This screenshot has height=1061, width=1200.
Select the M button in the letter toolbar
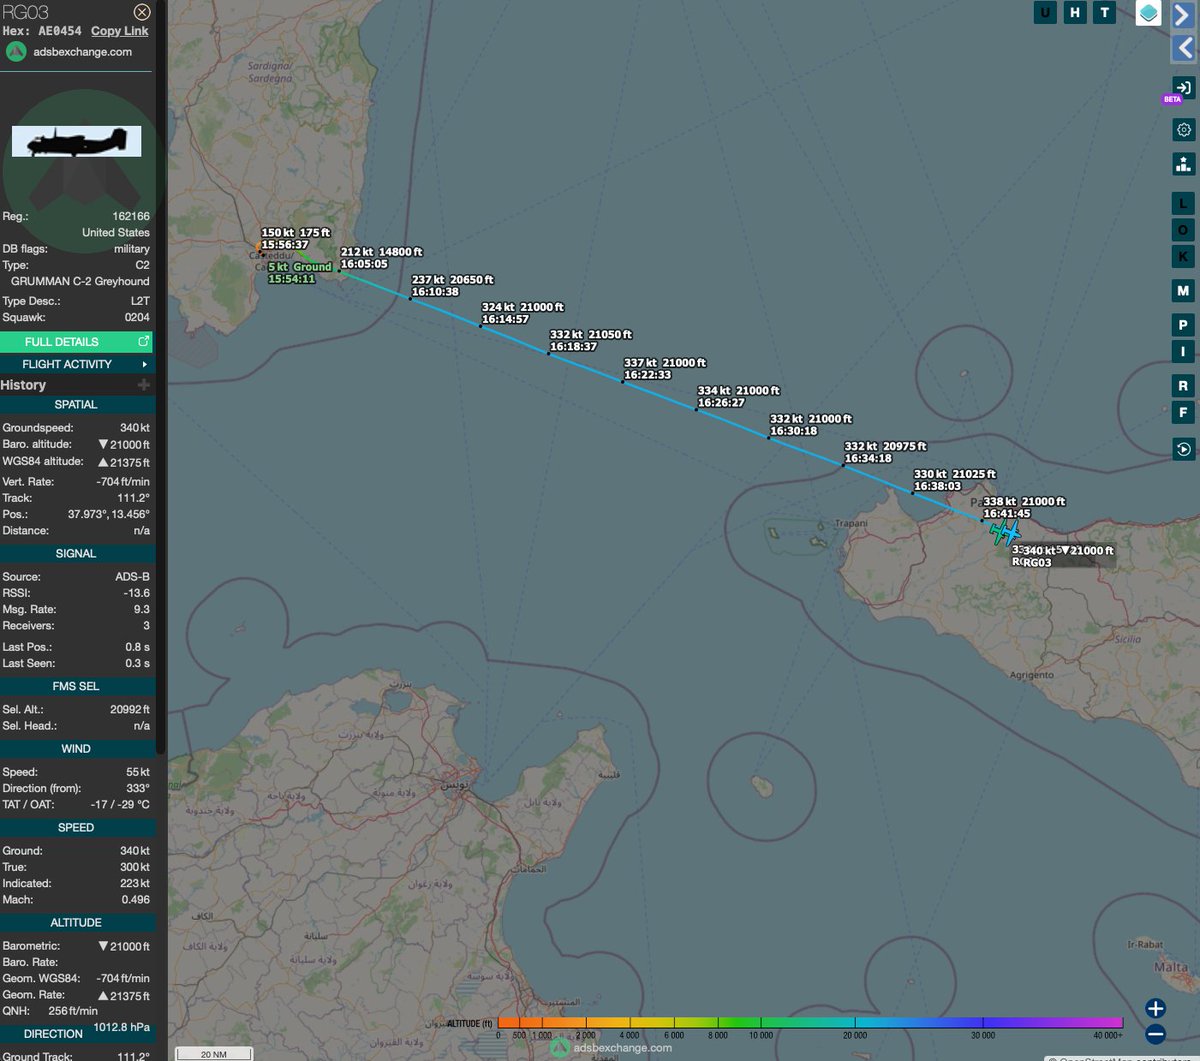[1183, 290]
